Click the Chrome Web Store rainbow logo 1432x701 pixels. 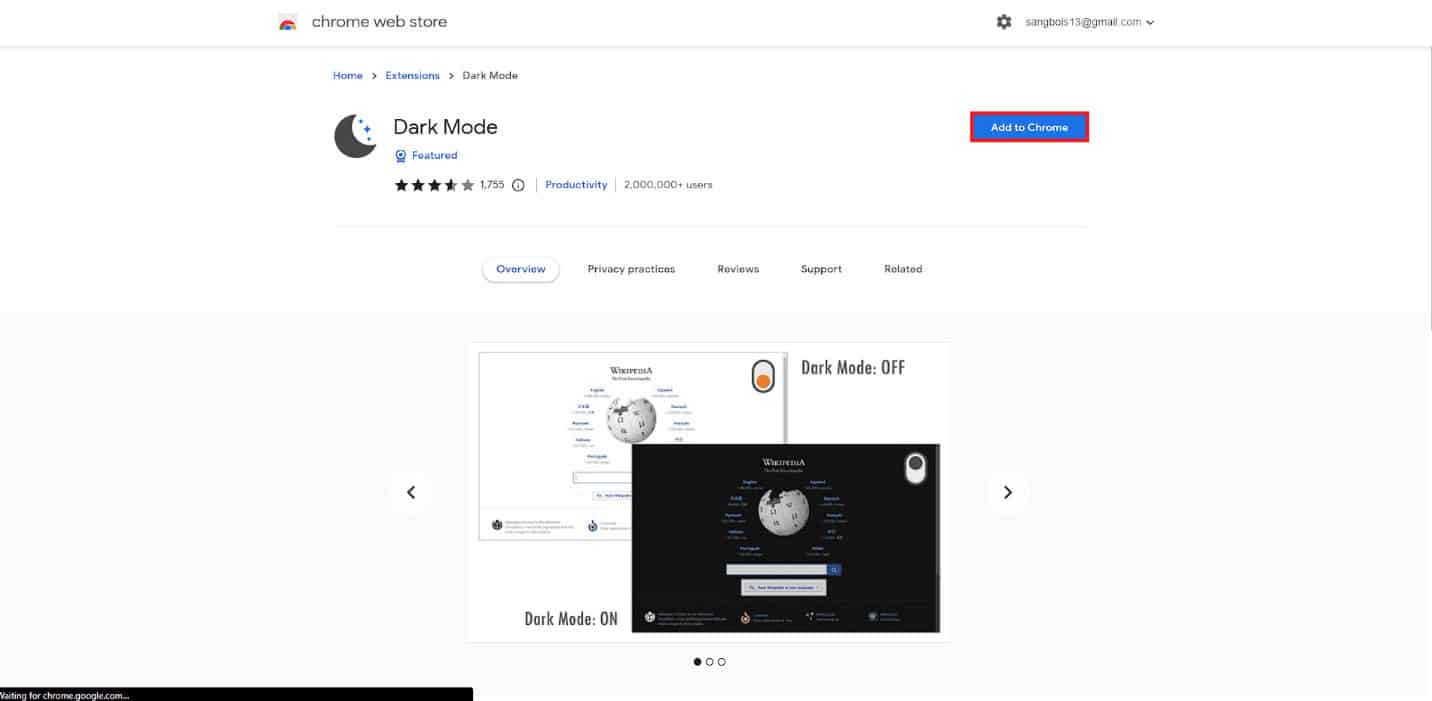[x=288, y=22]
